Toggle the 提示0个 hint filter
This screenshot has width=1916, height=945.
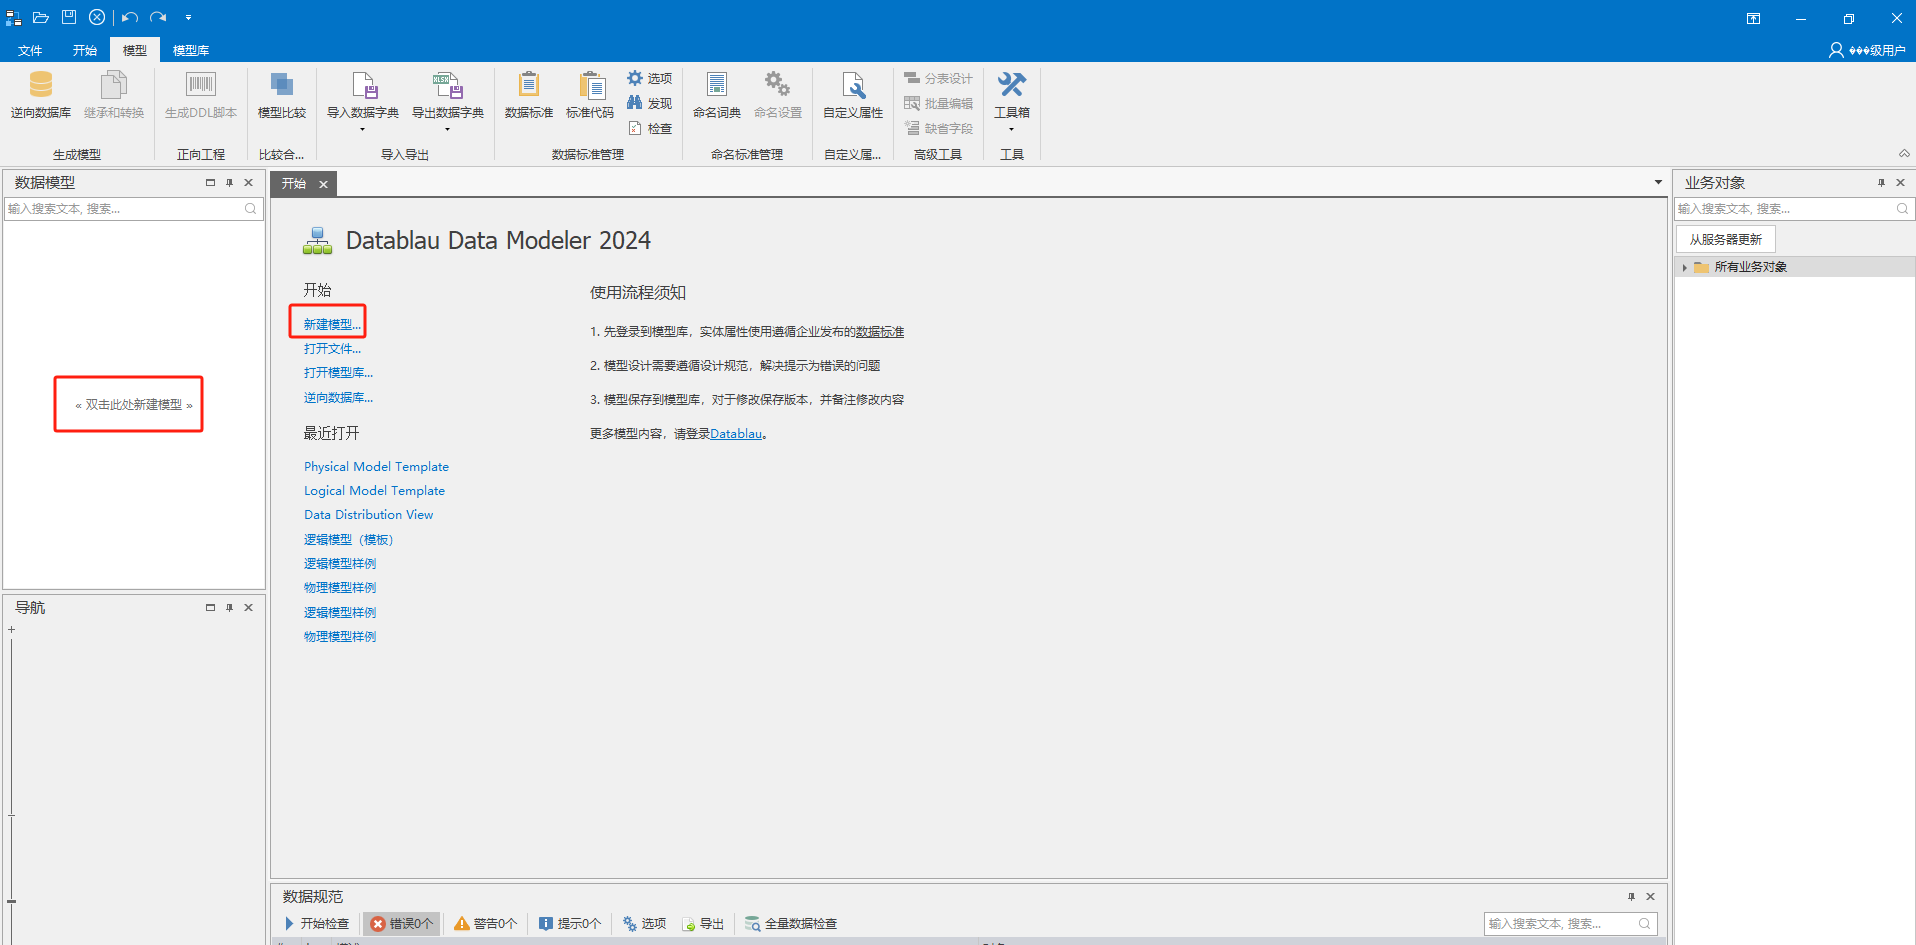(x=570, y=923)
